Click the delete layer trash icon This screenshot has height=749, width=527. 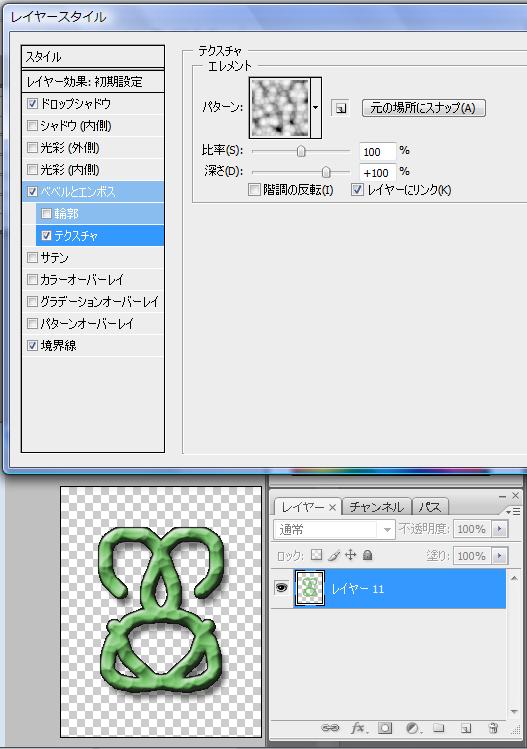point(494,728)
